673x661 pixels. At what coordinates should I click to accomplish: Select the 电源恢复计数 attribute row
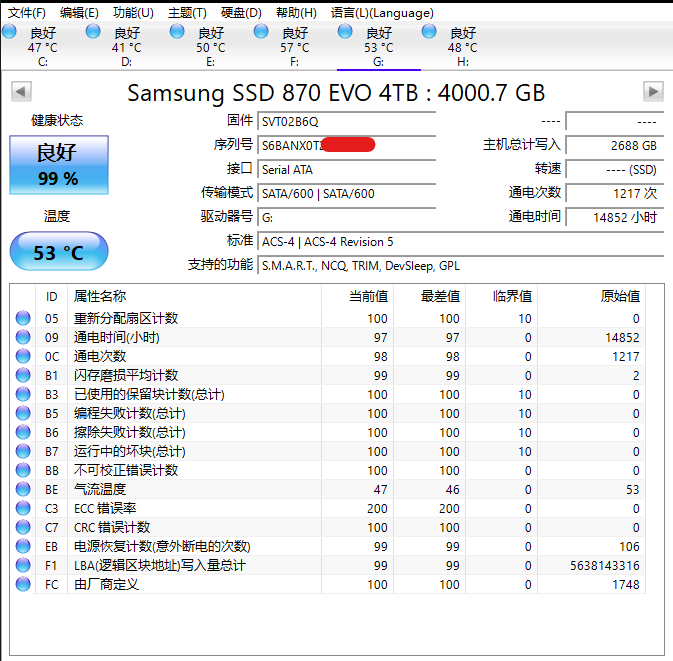tap(328, 546)
